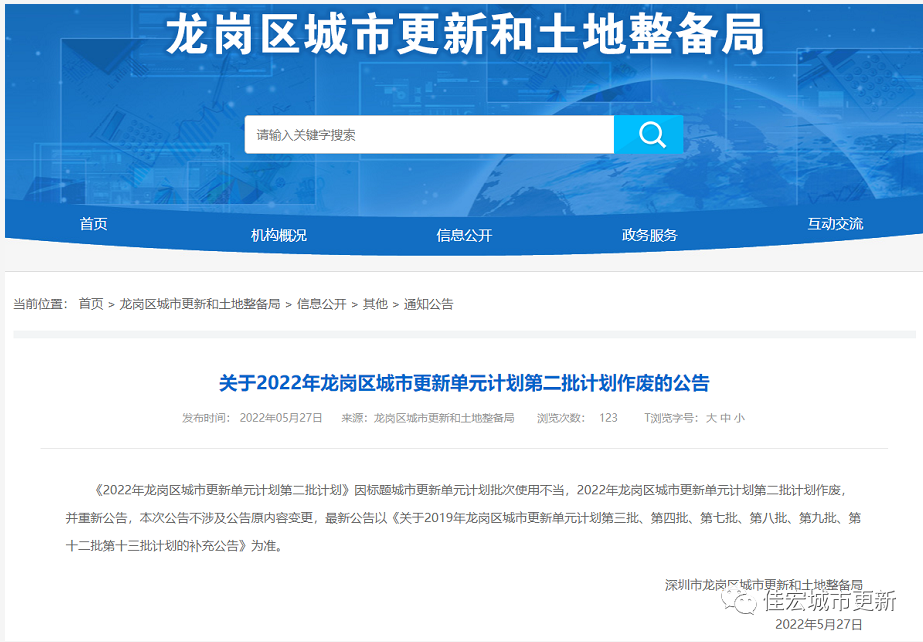Viewport: 923px width, 642px height.
Task: Click the 来源 source name under the title
Action: [x=443, y=418]
